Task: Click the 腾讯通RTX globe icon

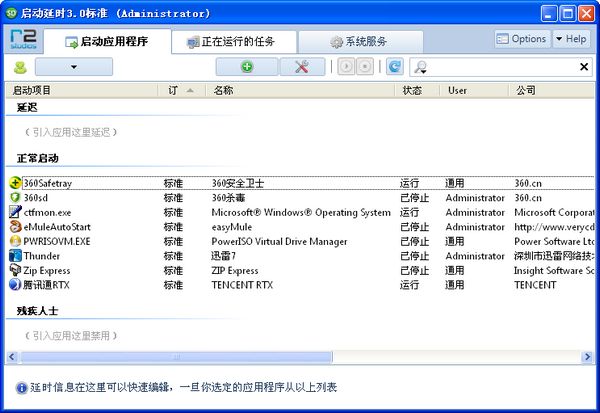Action: 15,285
